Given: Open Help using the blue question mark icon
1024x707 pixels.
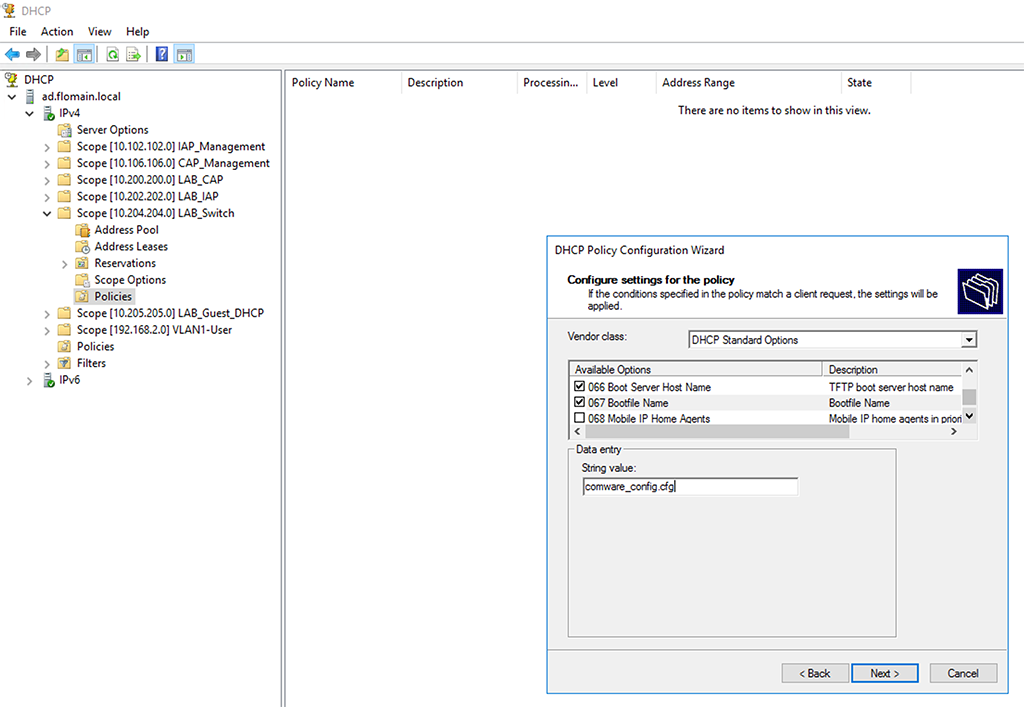Looking at the screenshot, I should click(x=161, y=54).
